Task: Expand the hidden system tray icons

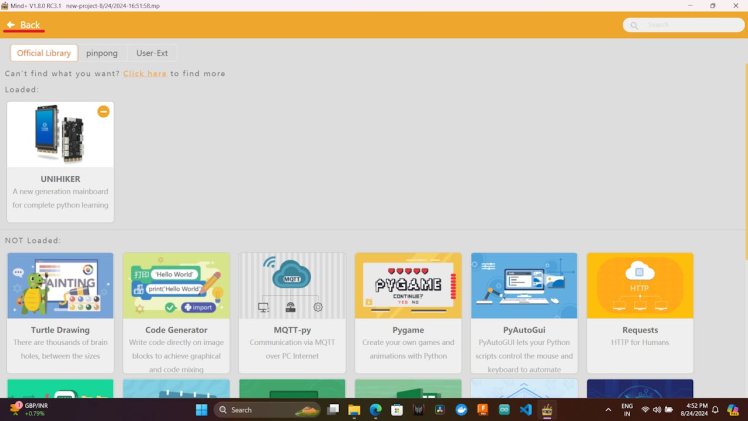Action: [608, 410]
